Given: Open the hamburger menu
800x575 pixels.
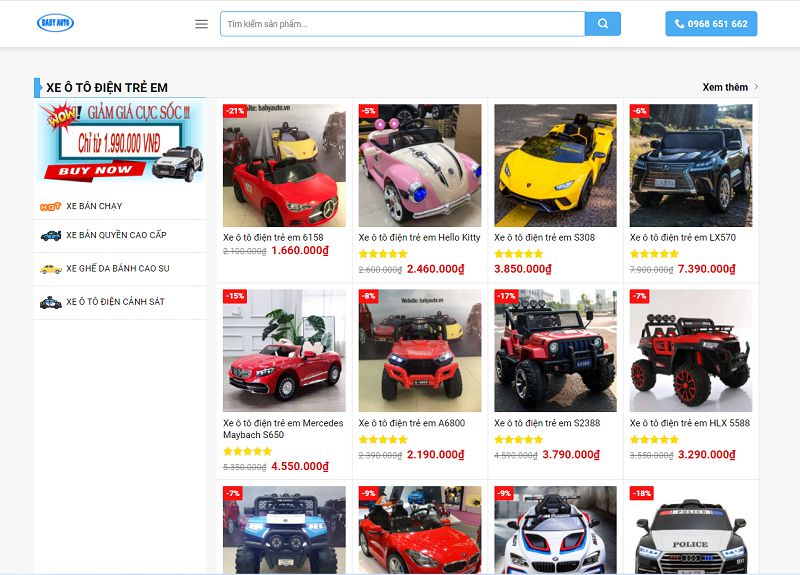Looking at the screenshot, I should (202, 24).
